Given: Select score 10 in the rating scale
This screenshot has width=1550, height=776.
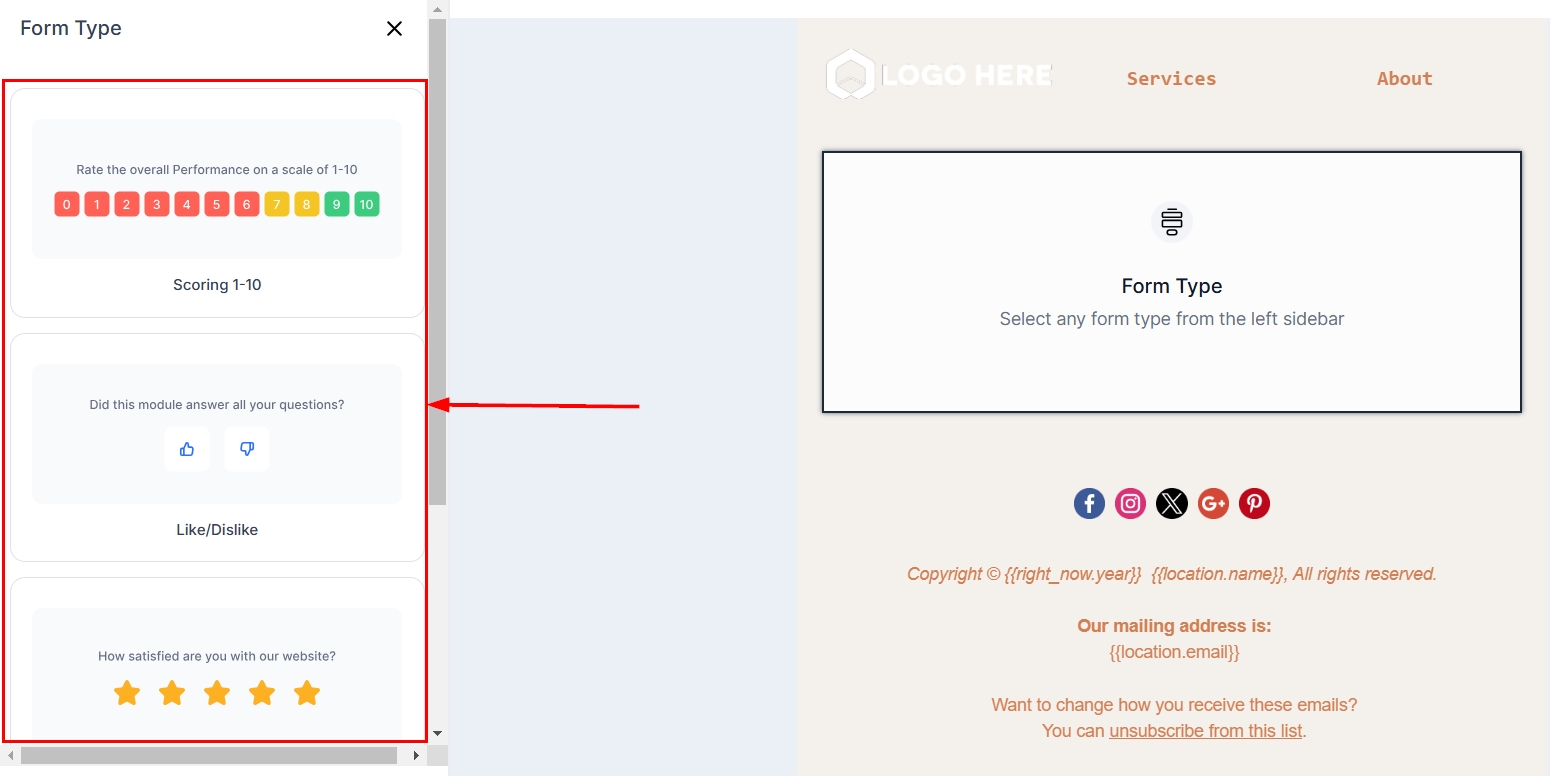Looking at the screenshot, I should (x=367, y=205).
